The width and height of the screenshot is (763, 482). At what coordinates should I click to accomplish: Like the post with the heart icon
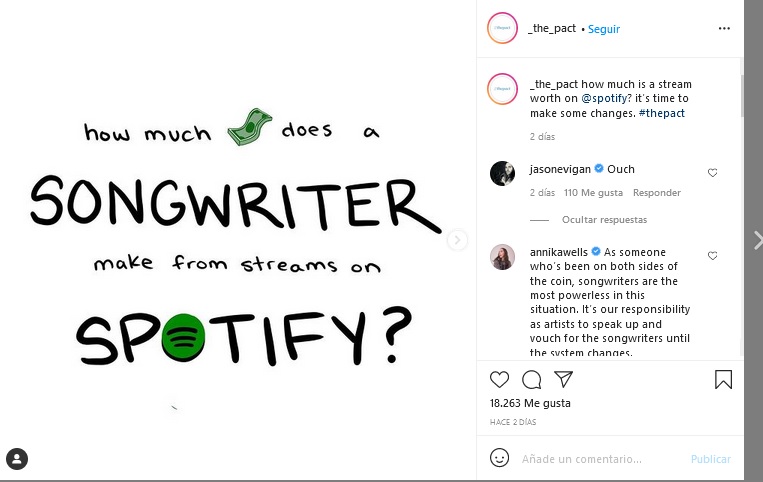(x=500, y=379)
